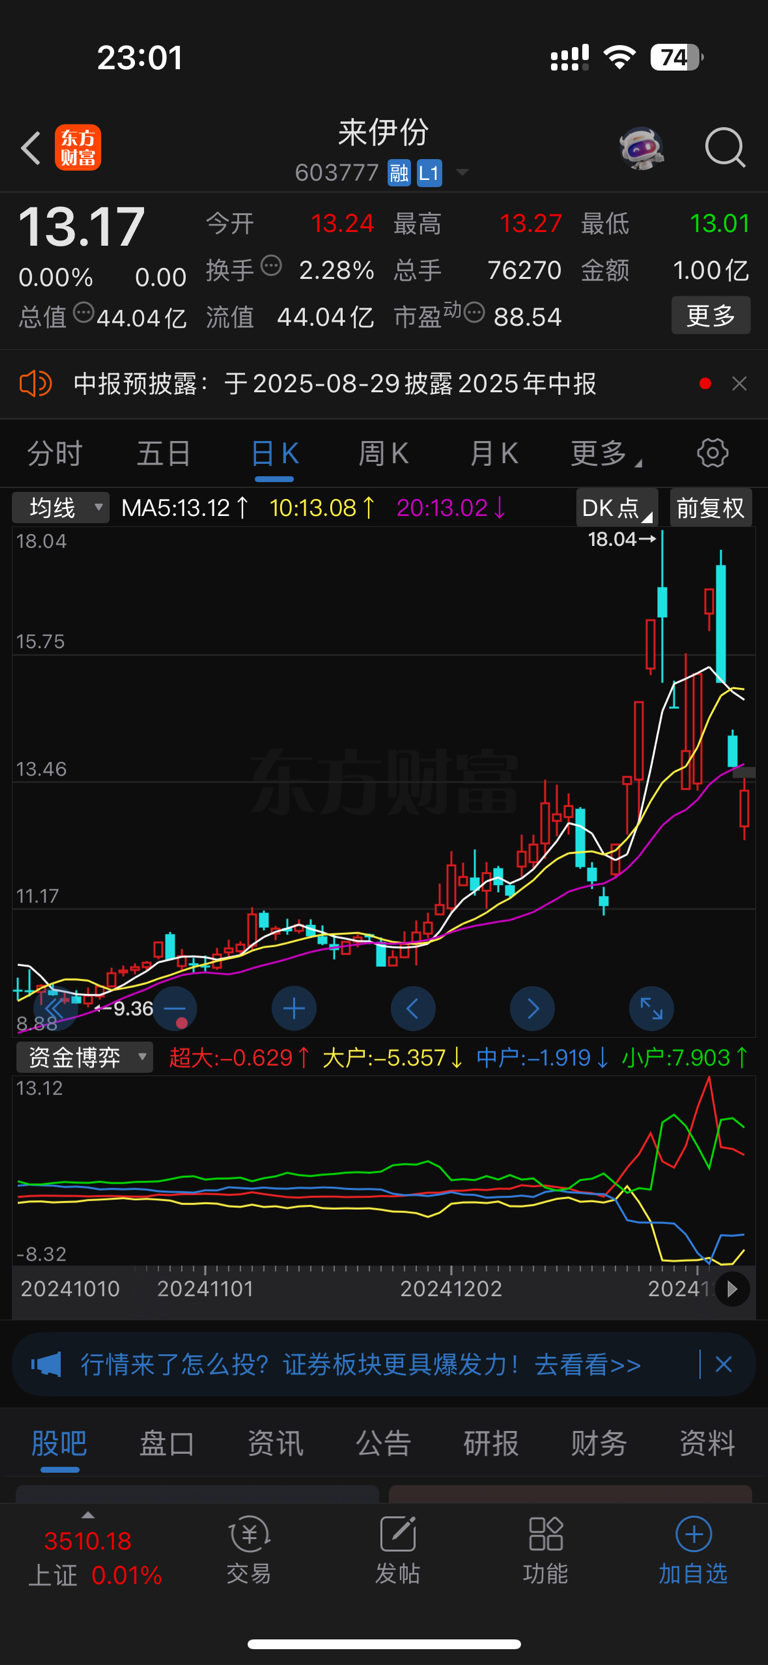Tap the 小户:7.903 value

[x=685, y=1057]
